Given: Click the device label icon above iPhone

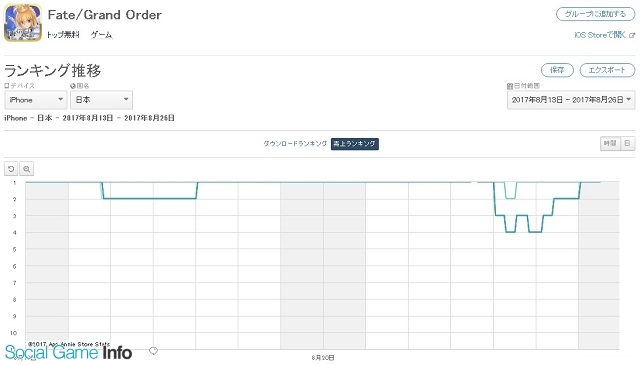Looking at the screenshot, I should click(7, 86).
